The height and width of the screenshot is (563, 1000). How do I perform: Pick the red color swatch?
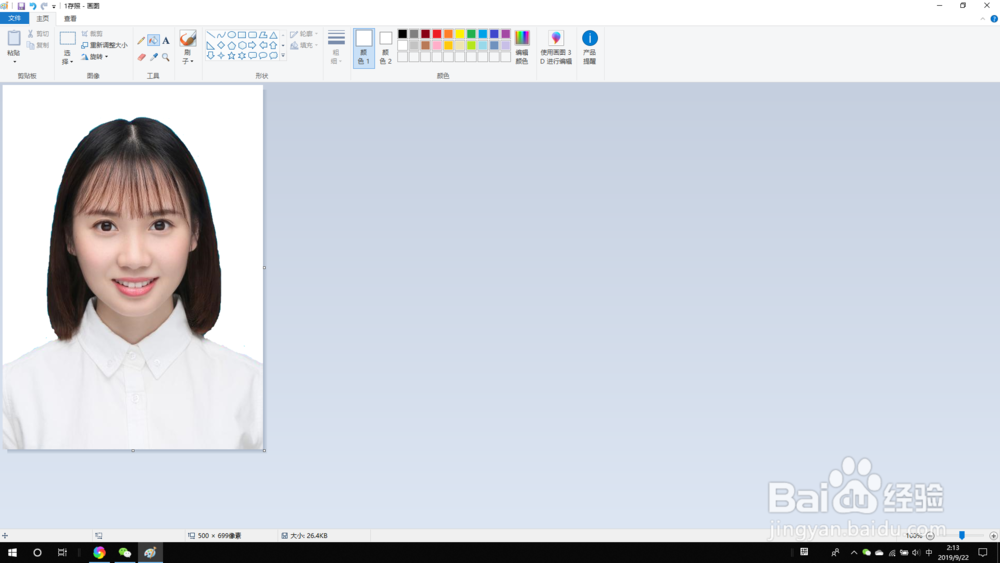point(437,34)
